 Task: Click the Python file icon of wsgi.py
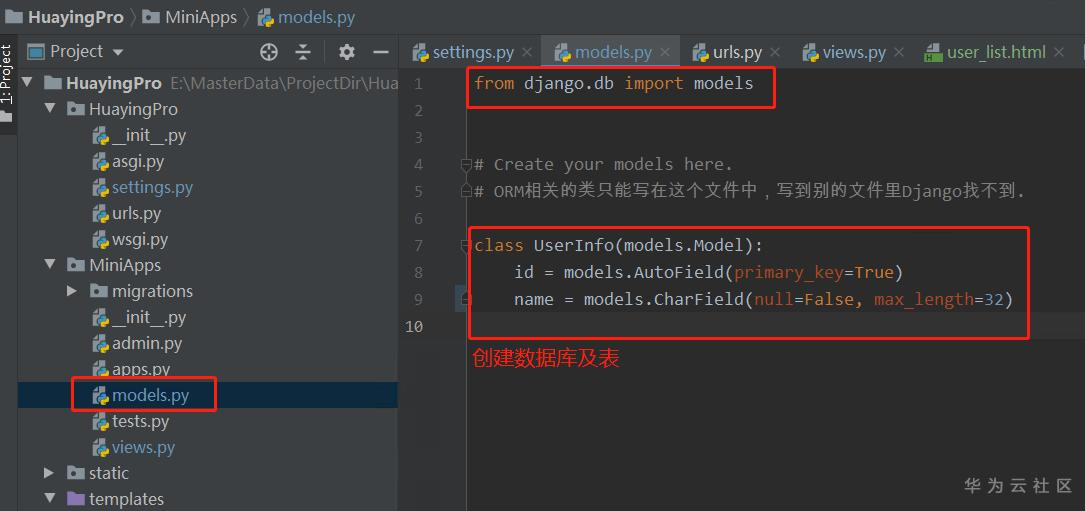point(101,240)
